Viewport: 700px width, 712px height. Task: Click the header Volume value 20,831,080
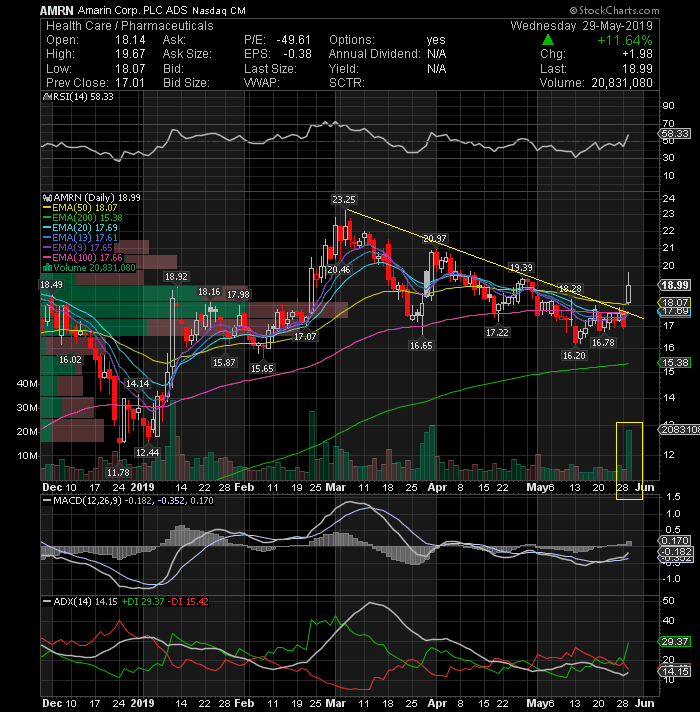622,83
